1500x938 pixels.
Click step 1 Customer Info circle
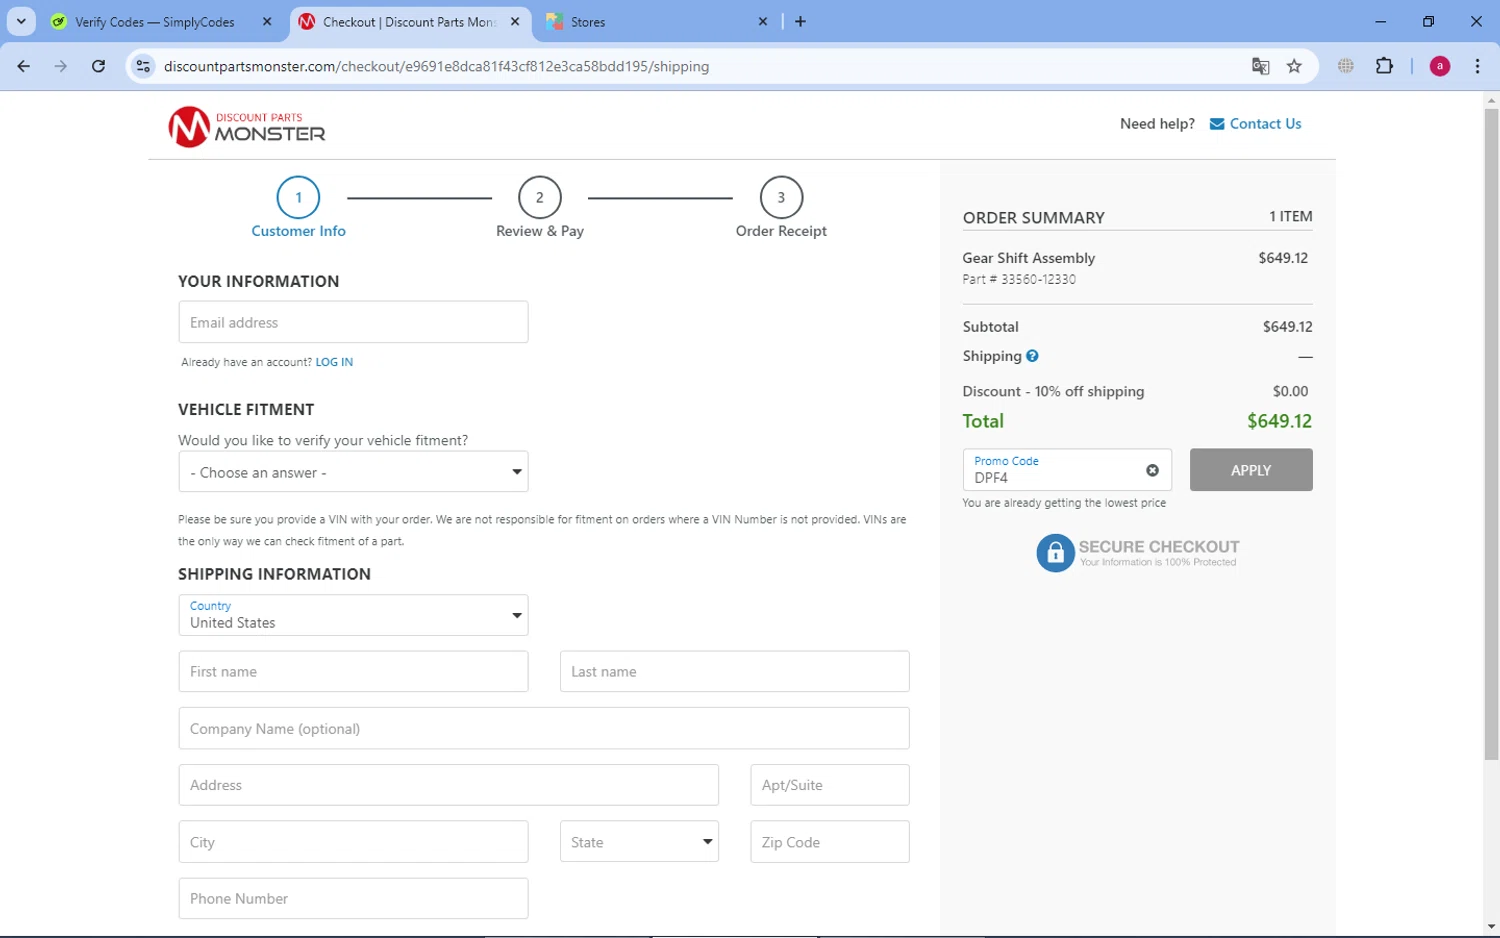click(x=298, y=197)
